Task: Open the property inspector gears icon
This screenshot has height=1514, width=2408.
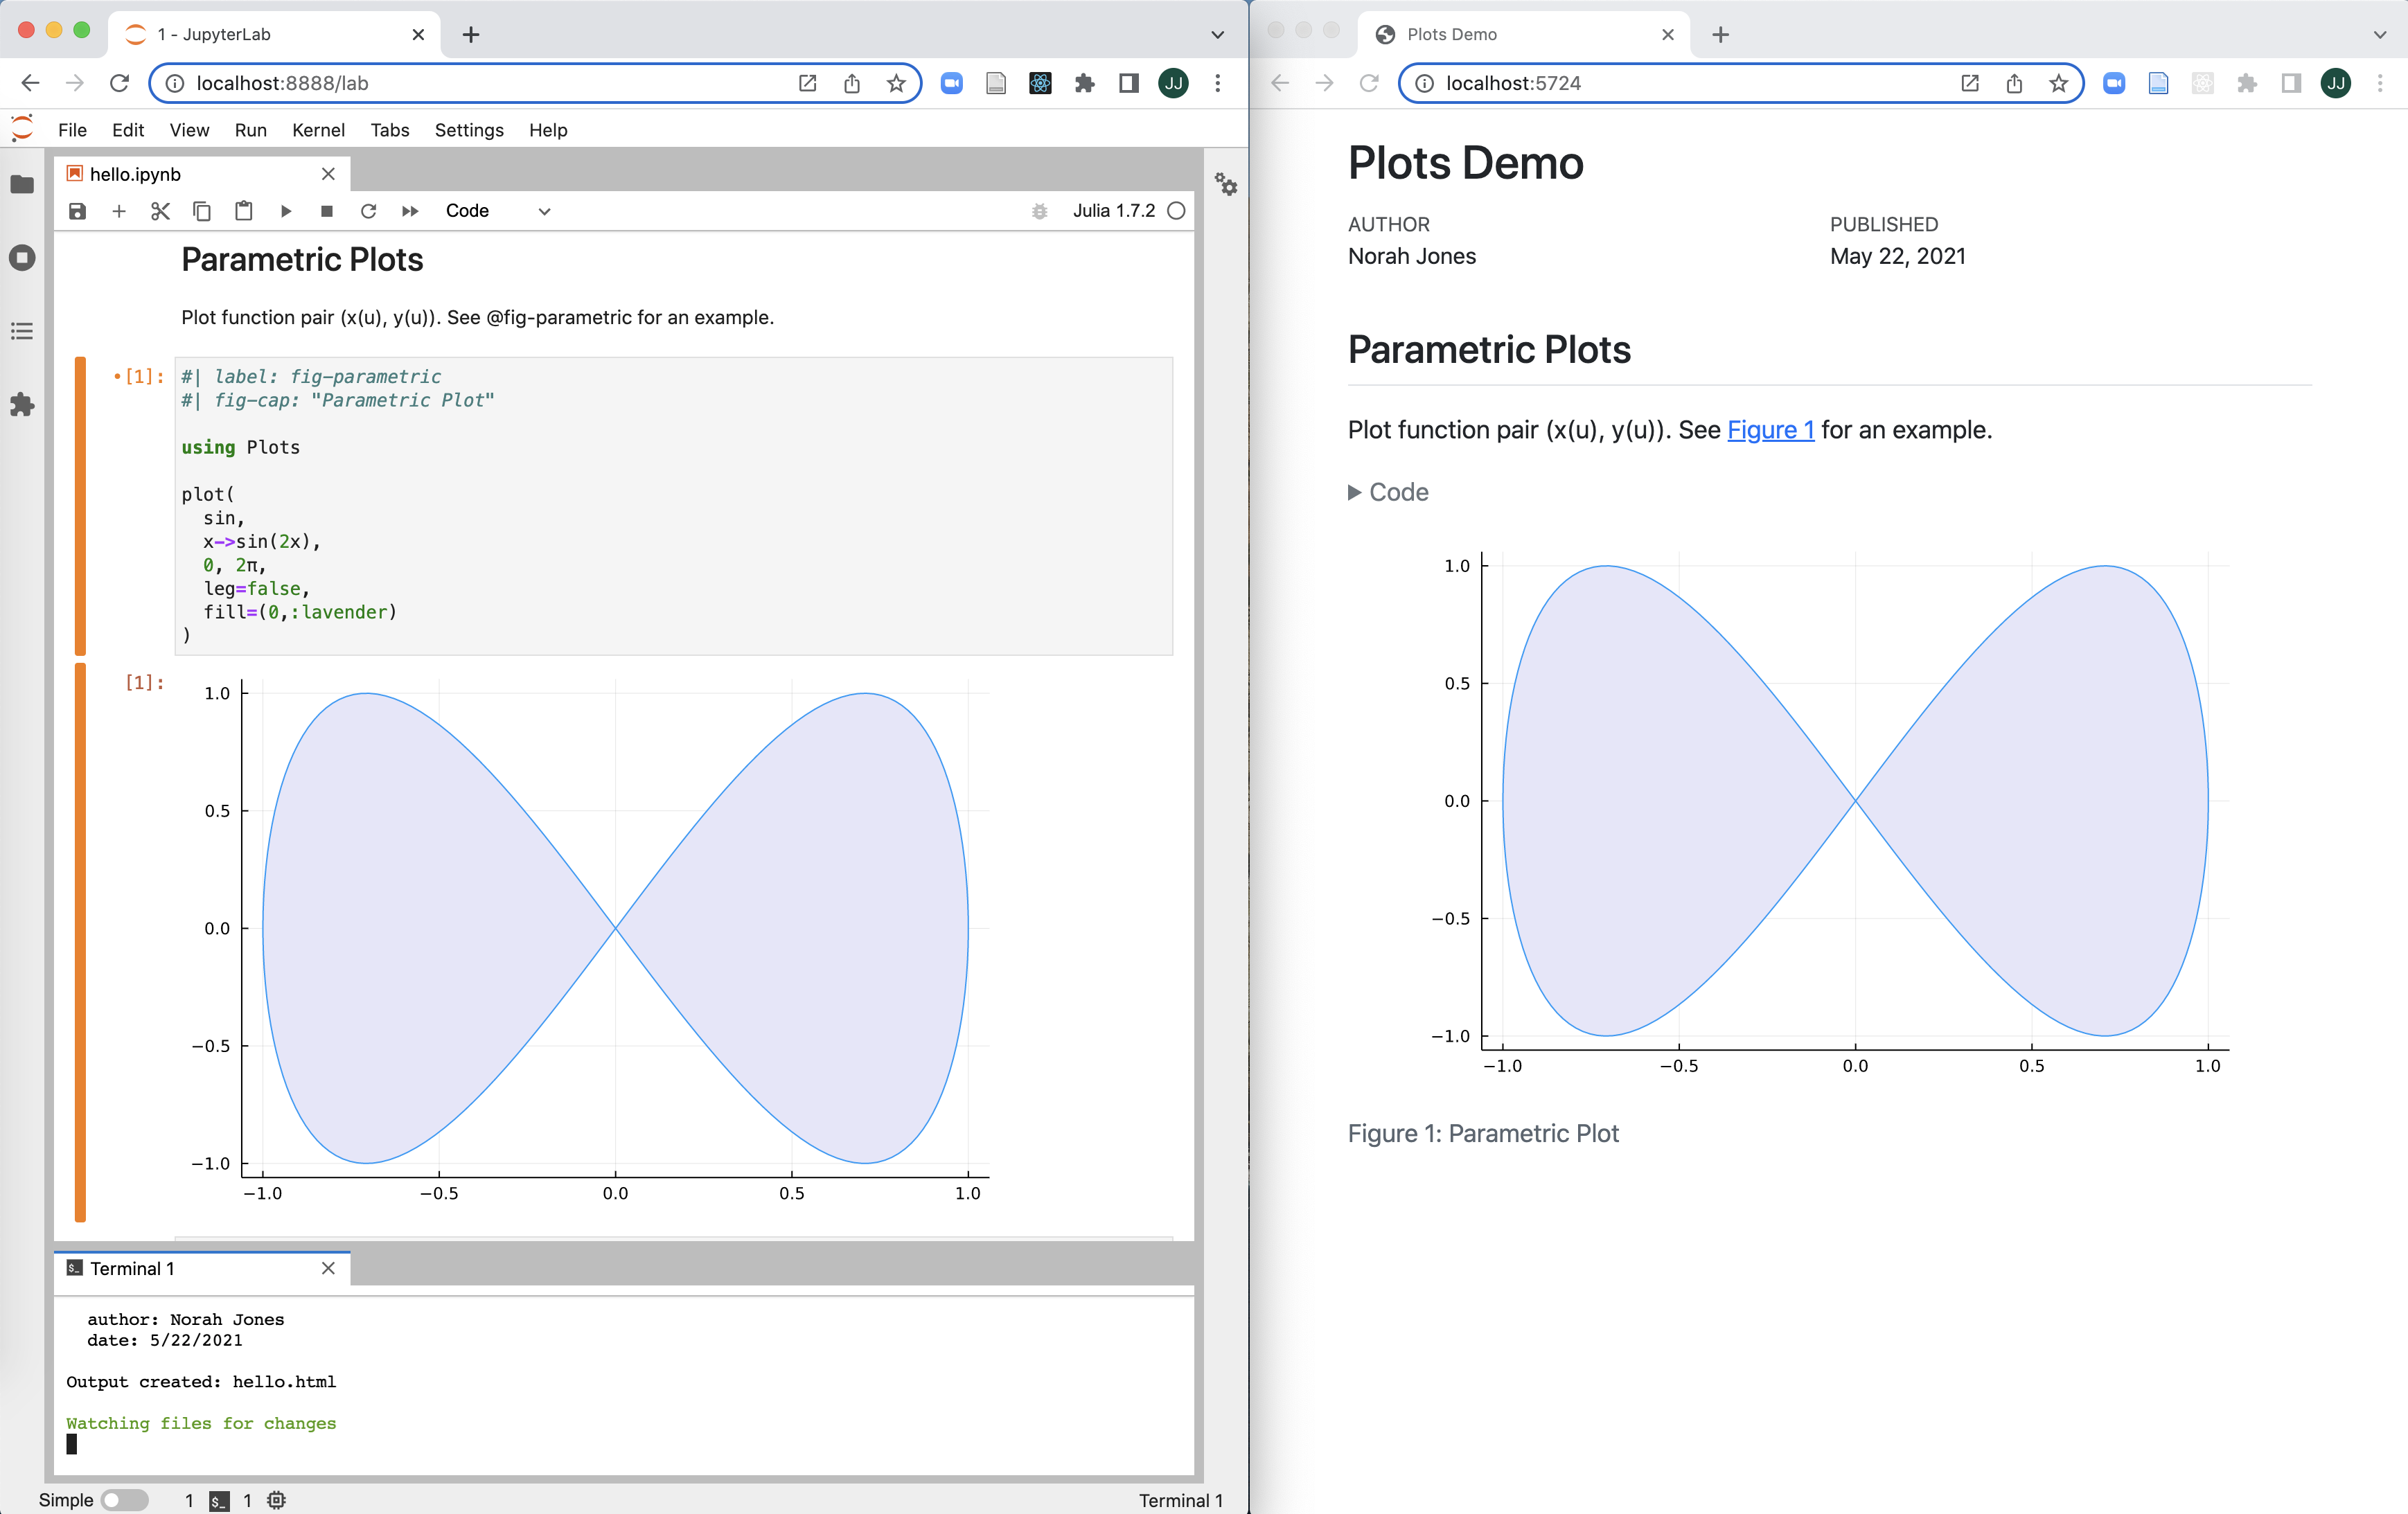Action: [1226, 184]
